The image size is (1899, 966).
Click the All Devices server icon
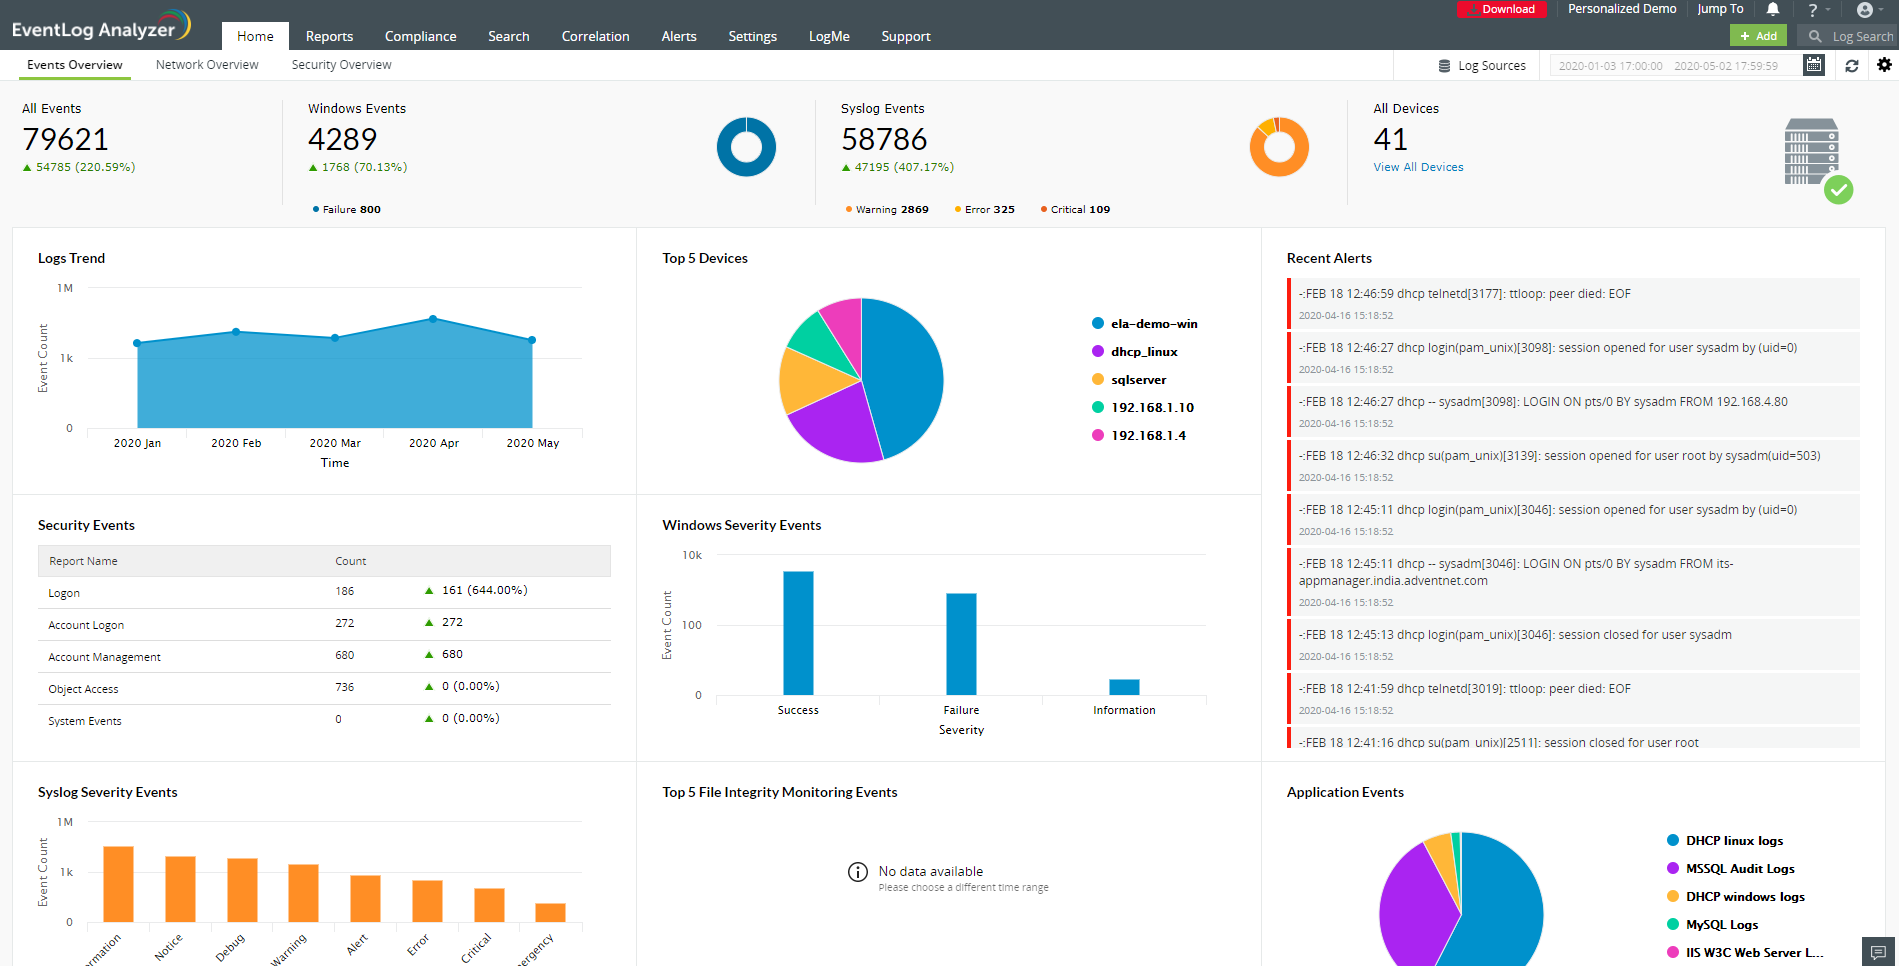click(x=1811, y=153)
